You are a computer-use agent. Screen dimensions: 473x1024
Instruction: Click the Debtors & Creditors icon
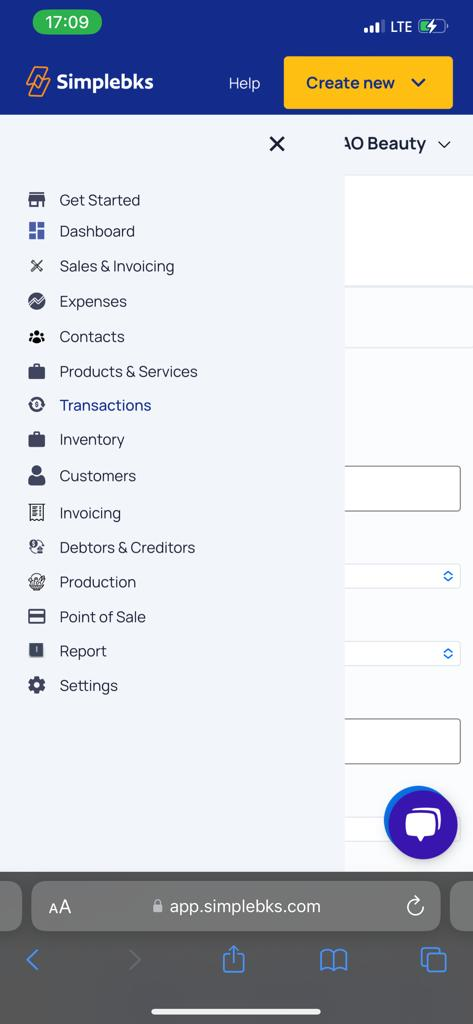[x=37, y=547]
